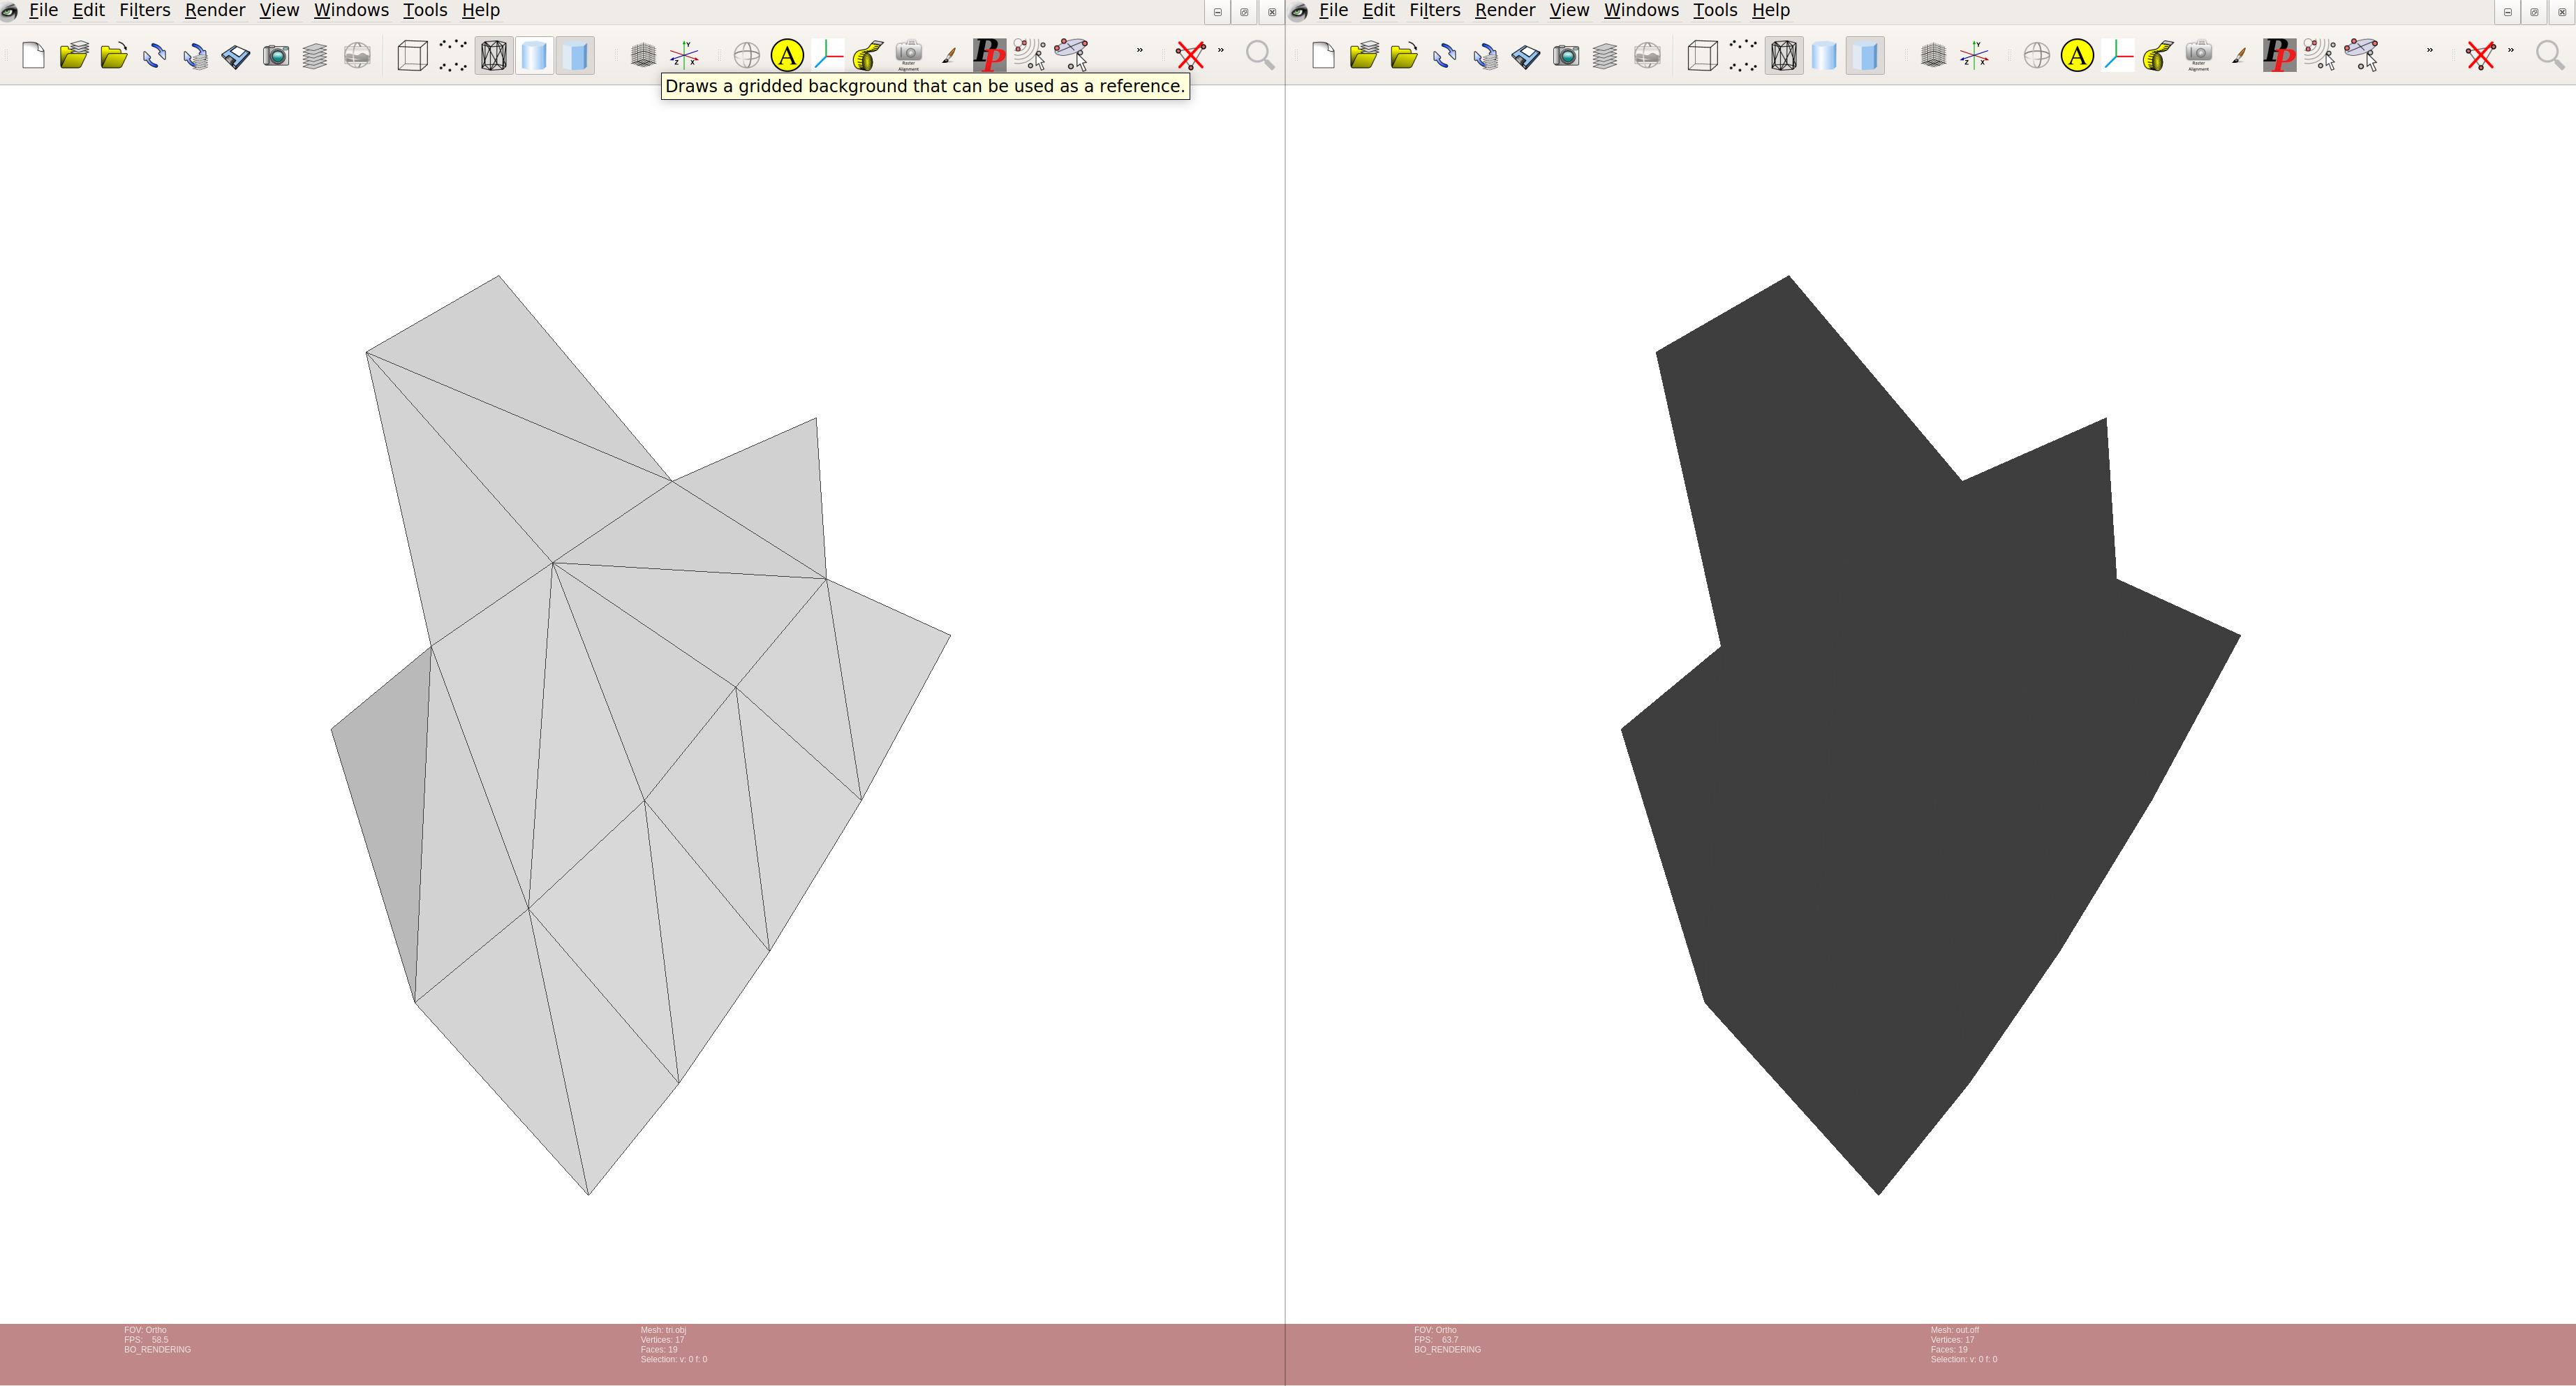Screen dimensions: 2576x1386
Task: Create a new empty project
Action: [32, 55]
